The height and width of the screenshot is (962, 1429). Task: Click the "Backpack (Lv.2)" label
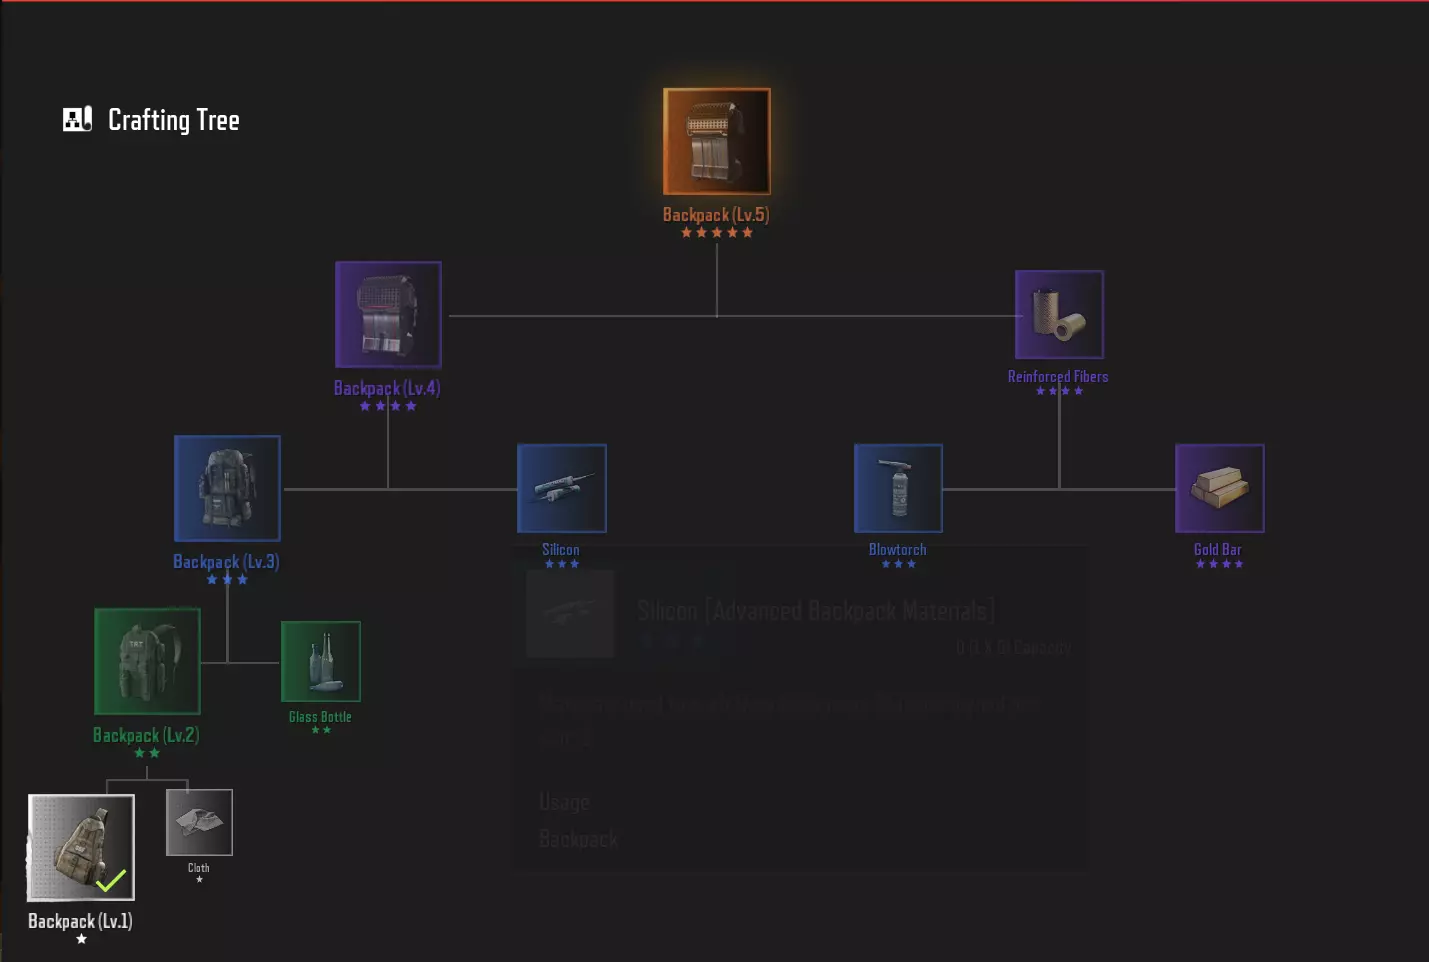pos(146,735)
